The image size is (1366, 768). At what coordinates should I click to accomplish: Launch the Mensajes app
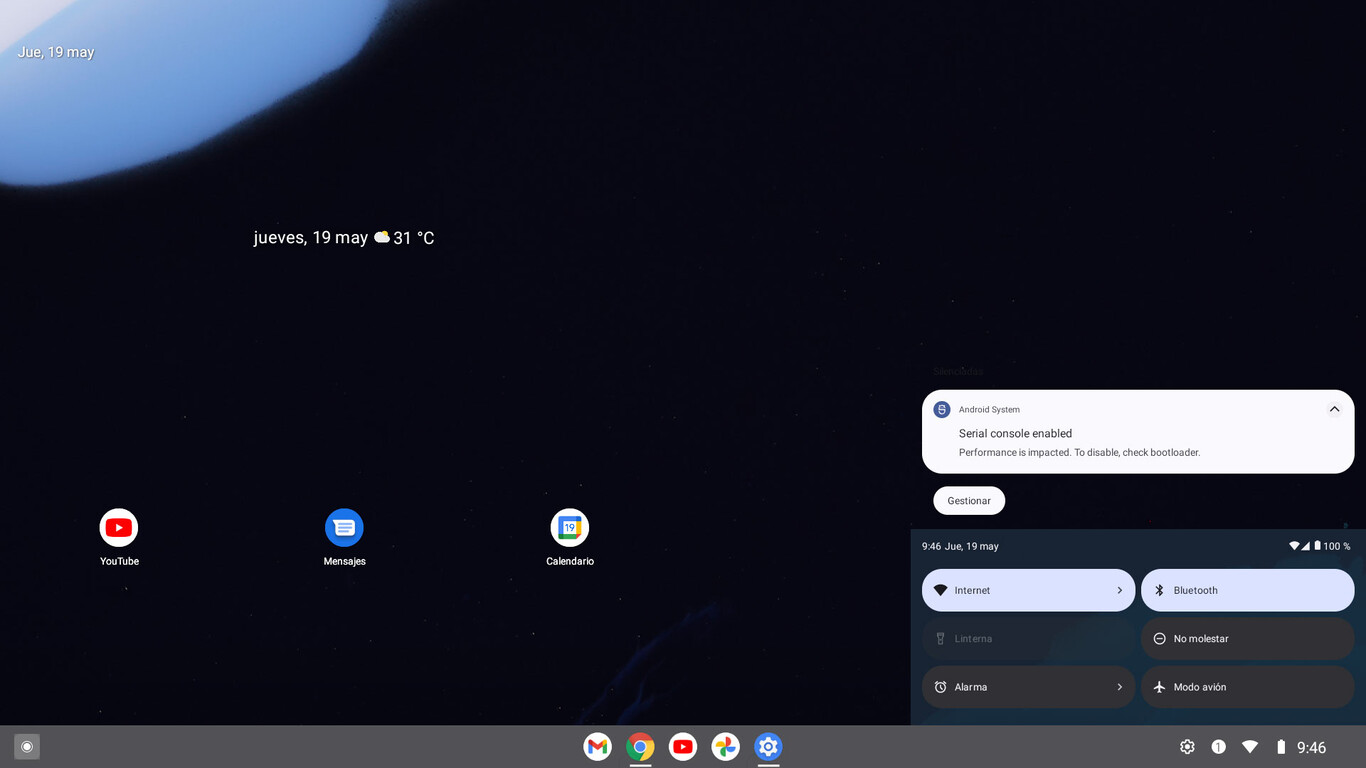[x=344, y=528]
